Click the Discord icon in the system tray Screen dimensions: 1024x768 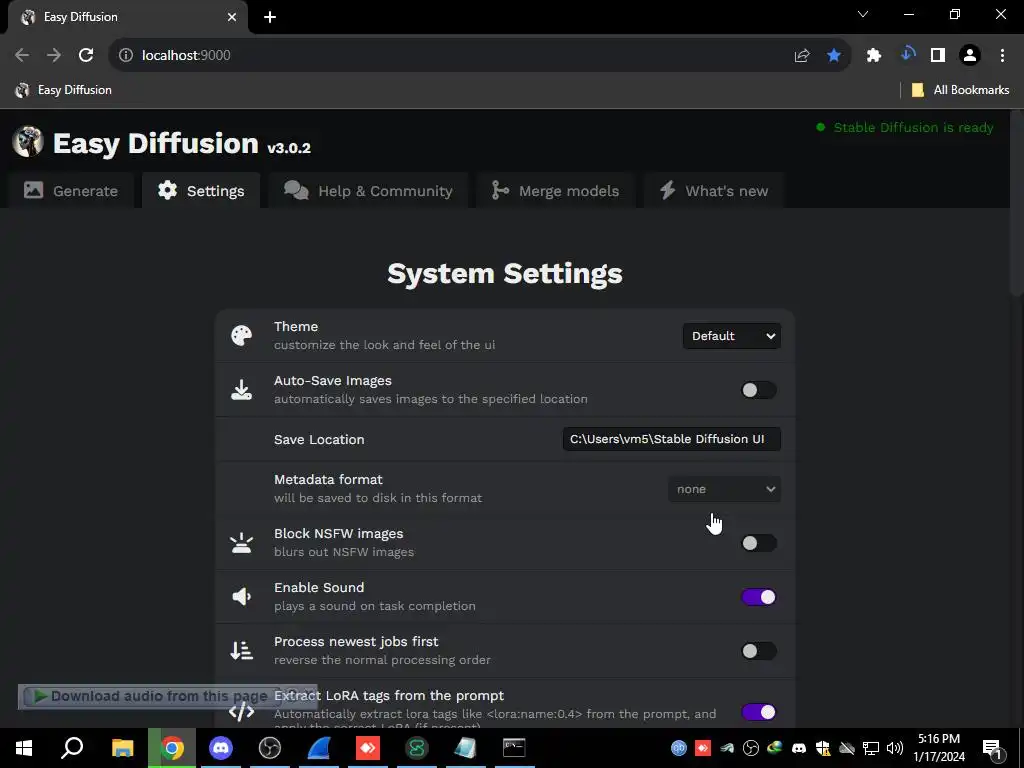[799, 748]
